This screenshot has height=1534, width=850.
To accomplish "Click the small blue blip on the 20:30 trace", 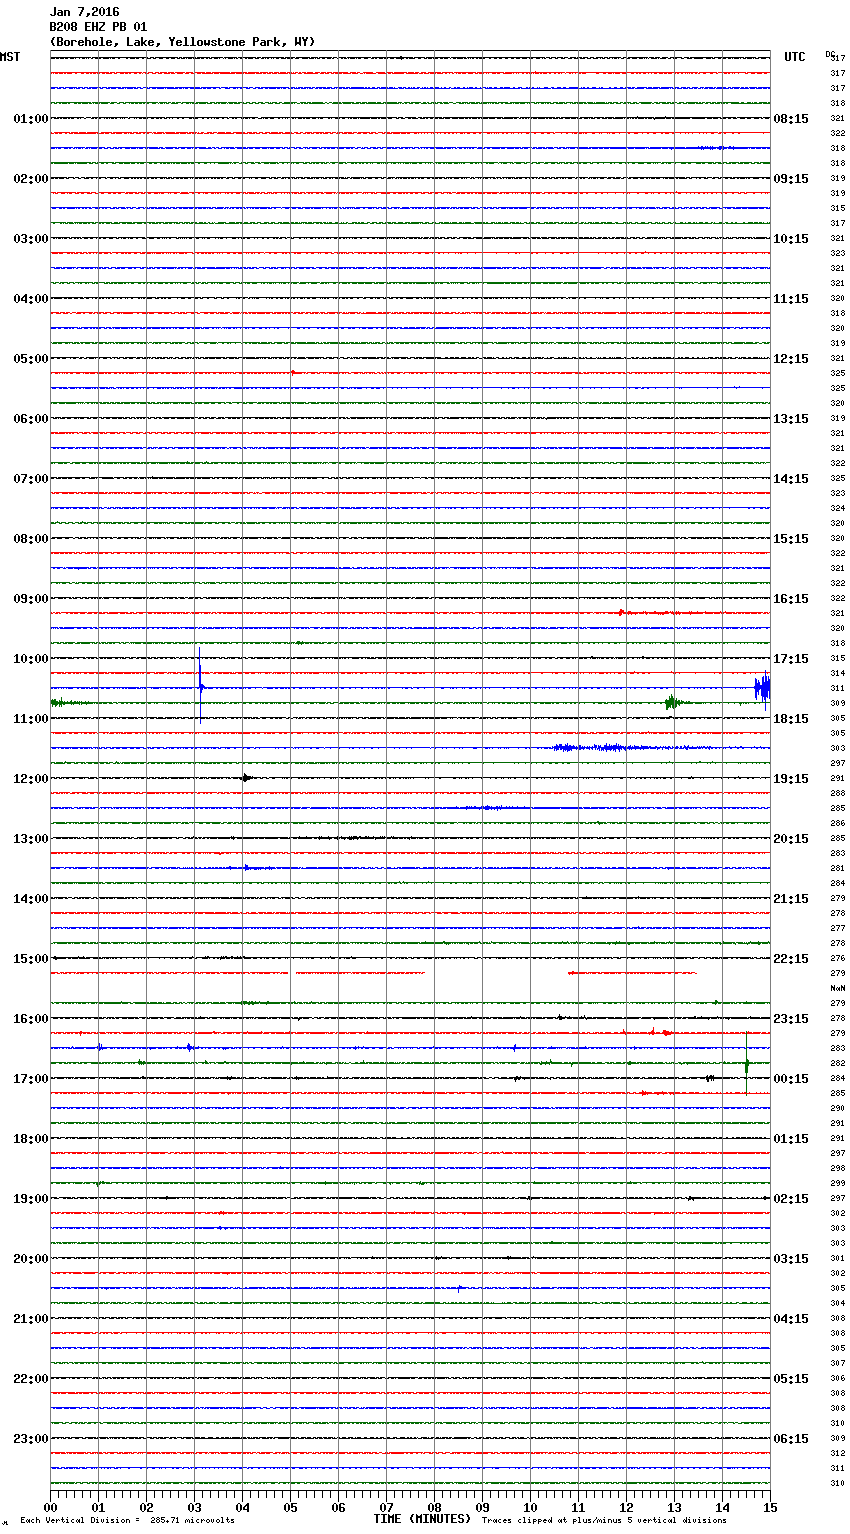I will (x=459, y=1288).
